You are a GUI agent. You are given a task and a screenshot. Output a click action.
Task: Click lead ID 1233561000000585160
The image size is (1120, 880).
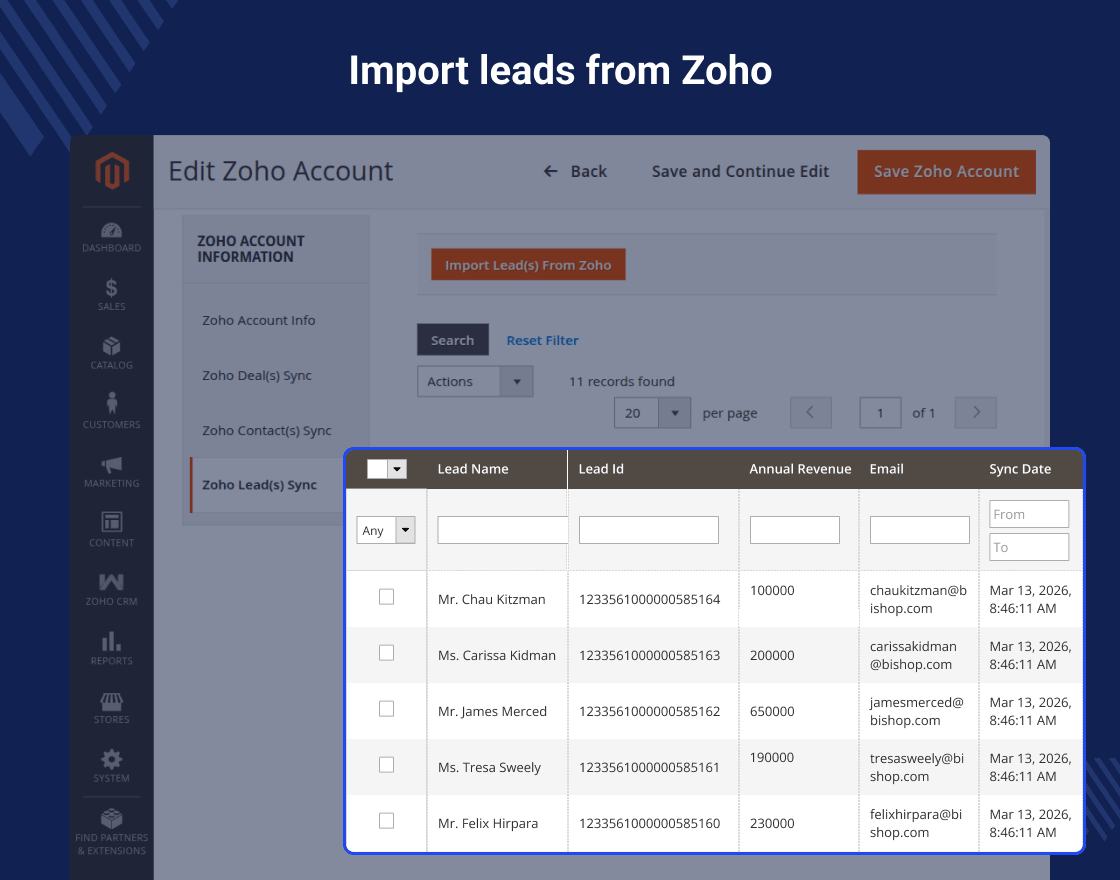point(649,824)
